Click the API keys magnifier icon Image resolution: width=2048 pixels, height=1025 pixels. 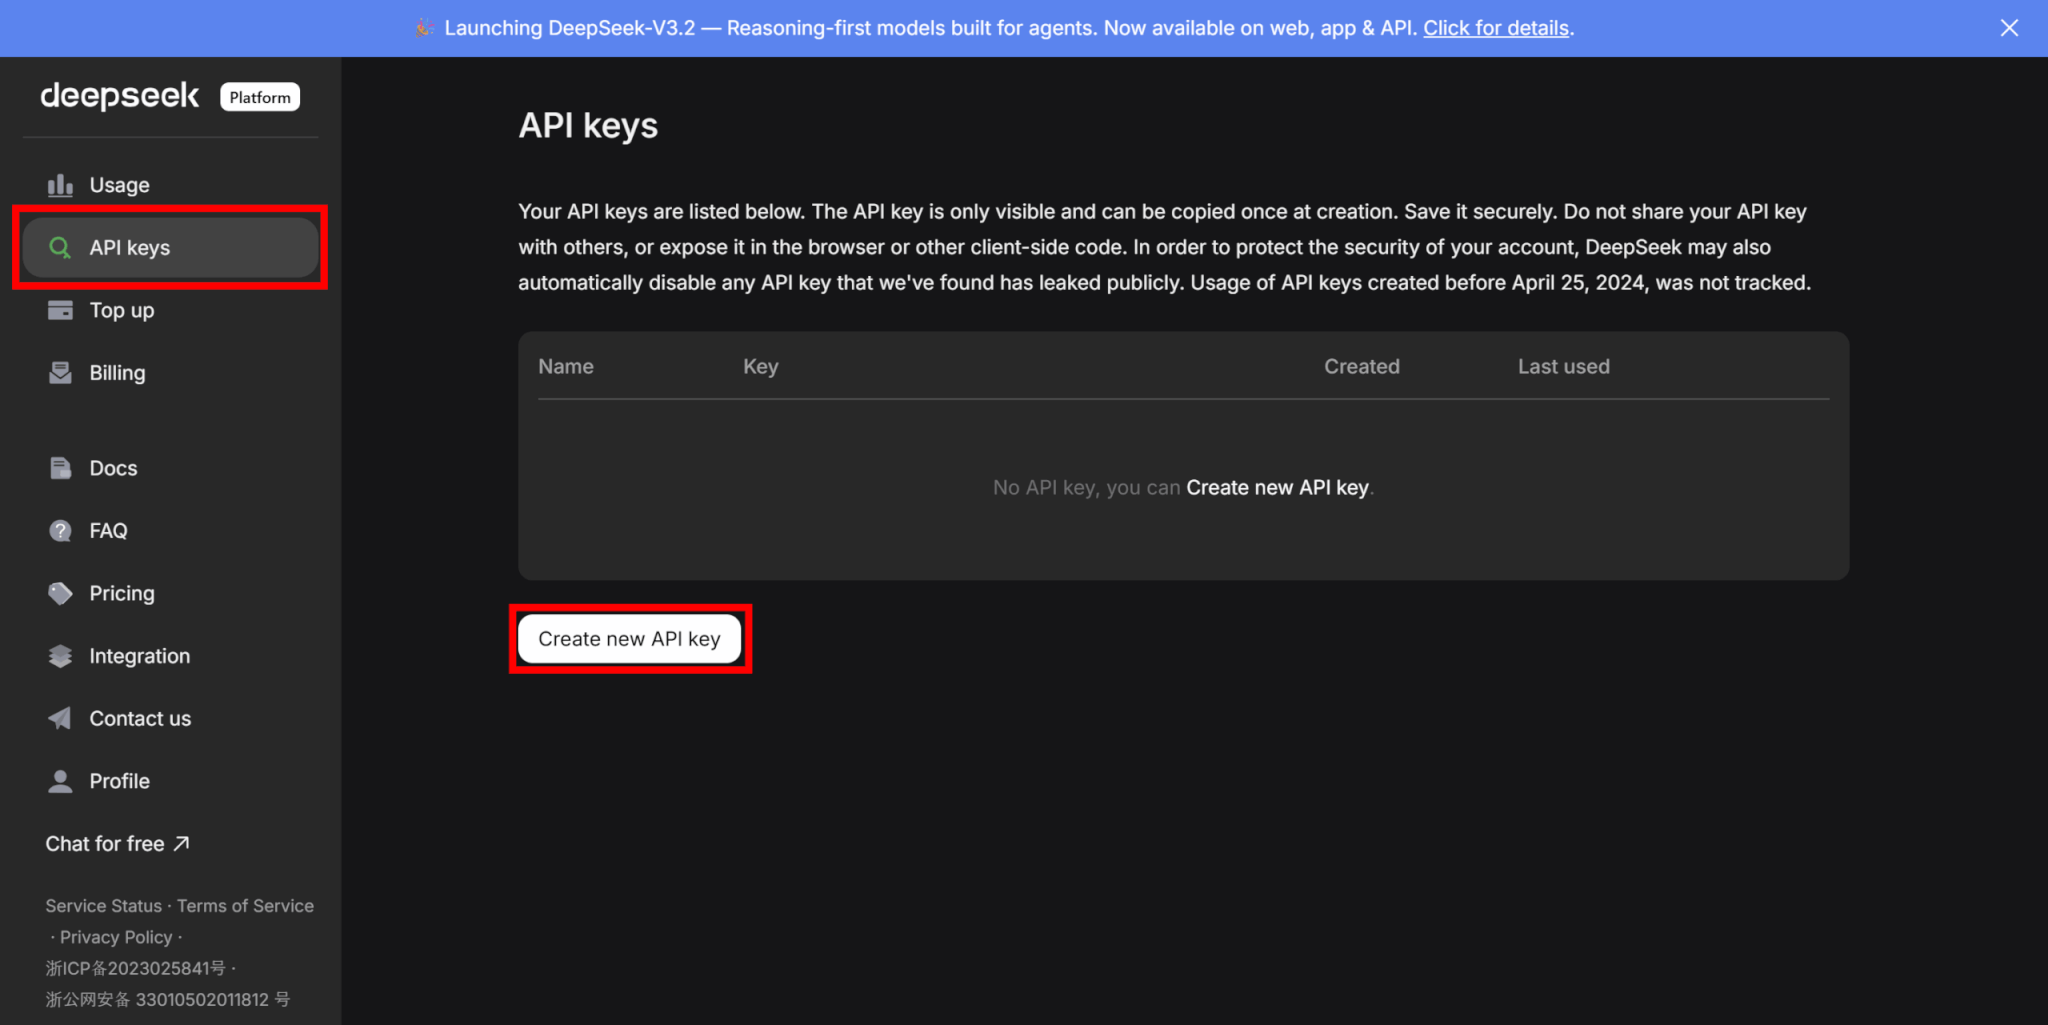tap(60, 248)
